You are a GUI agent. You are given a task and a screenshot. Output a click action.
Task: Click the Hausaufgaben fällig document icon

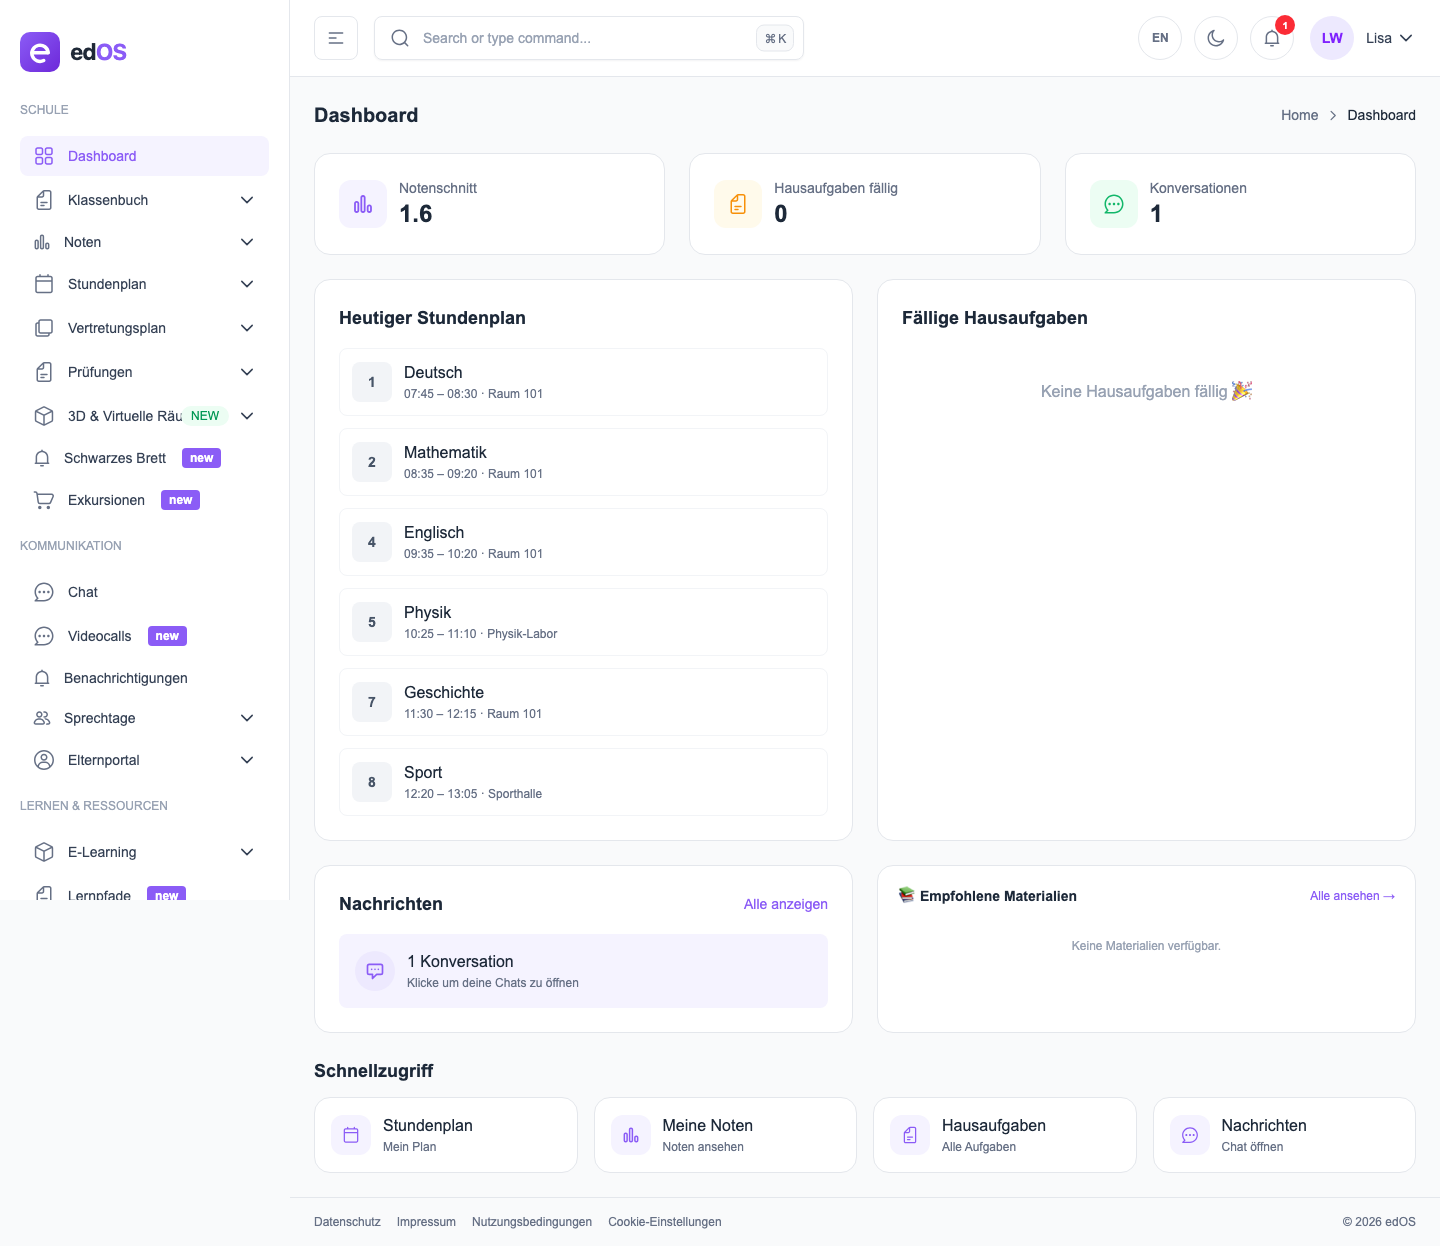tap(738, 204)
